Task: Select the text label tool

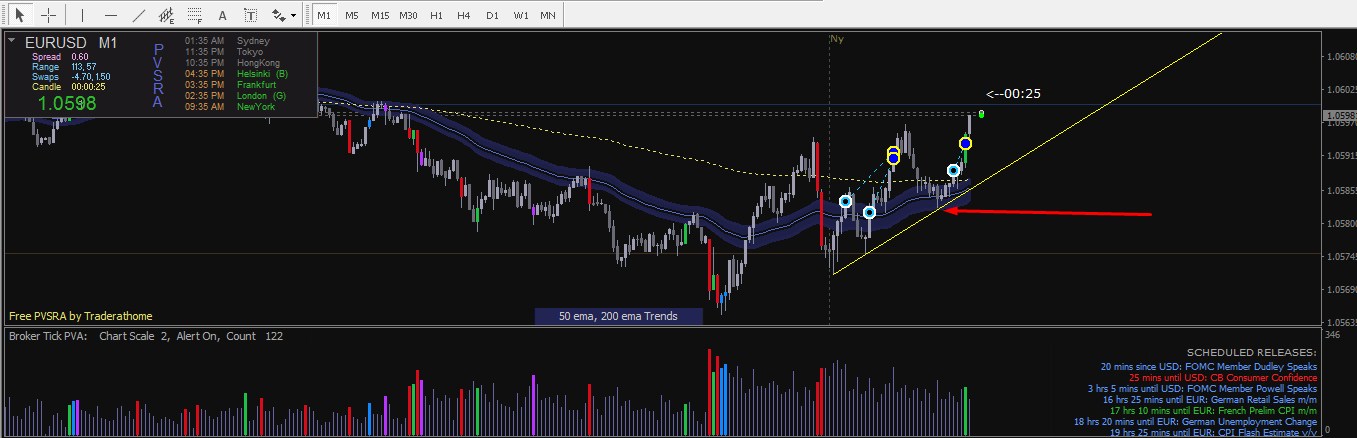Action: [x=250, y=16]
